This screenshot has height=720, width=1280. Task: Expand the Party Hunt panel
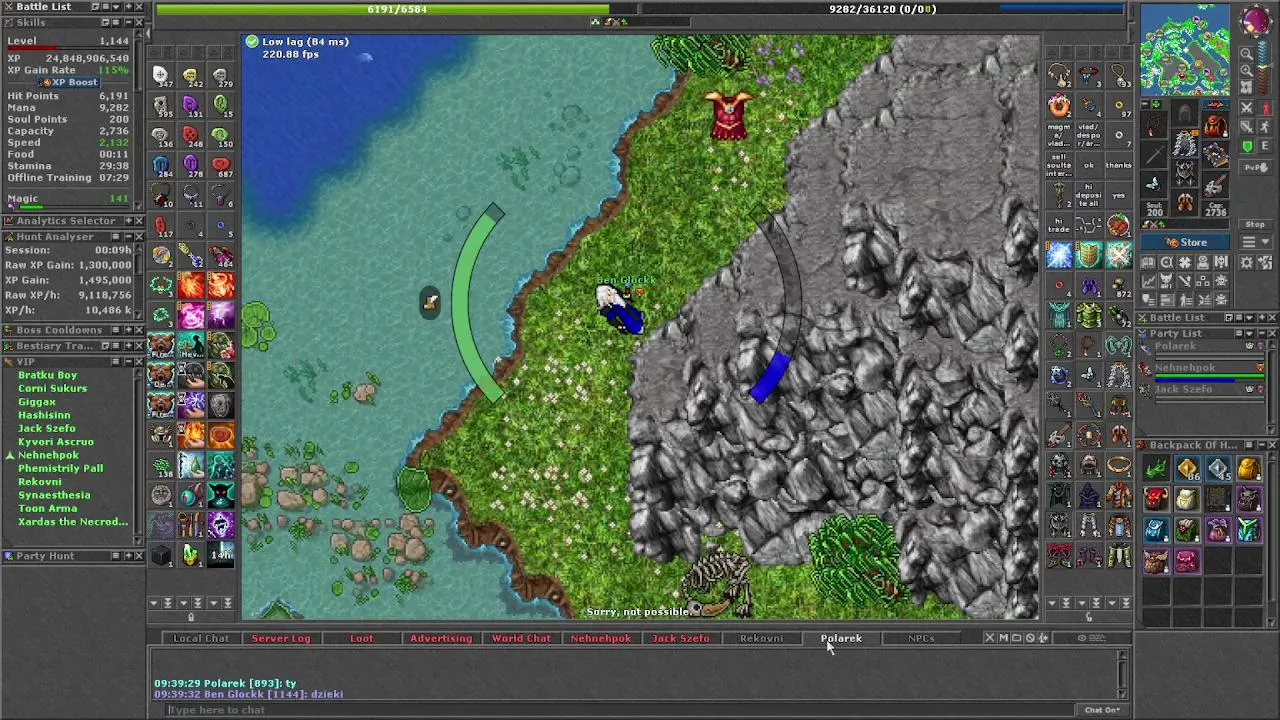tap(128, 555)
